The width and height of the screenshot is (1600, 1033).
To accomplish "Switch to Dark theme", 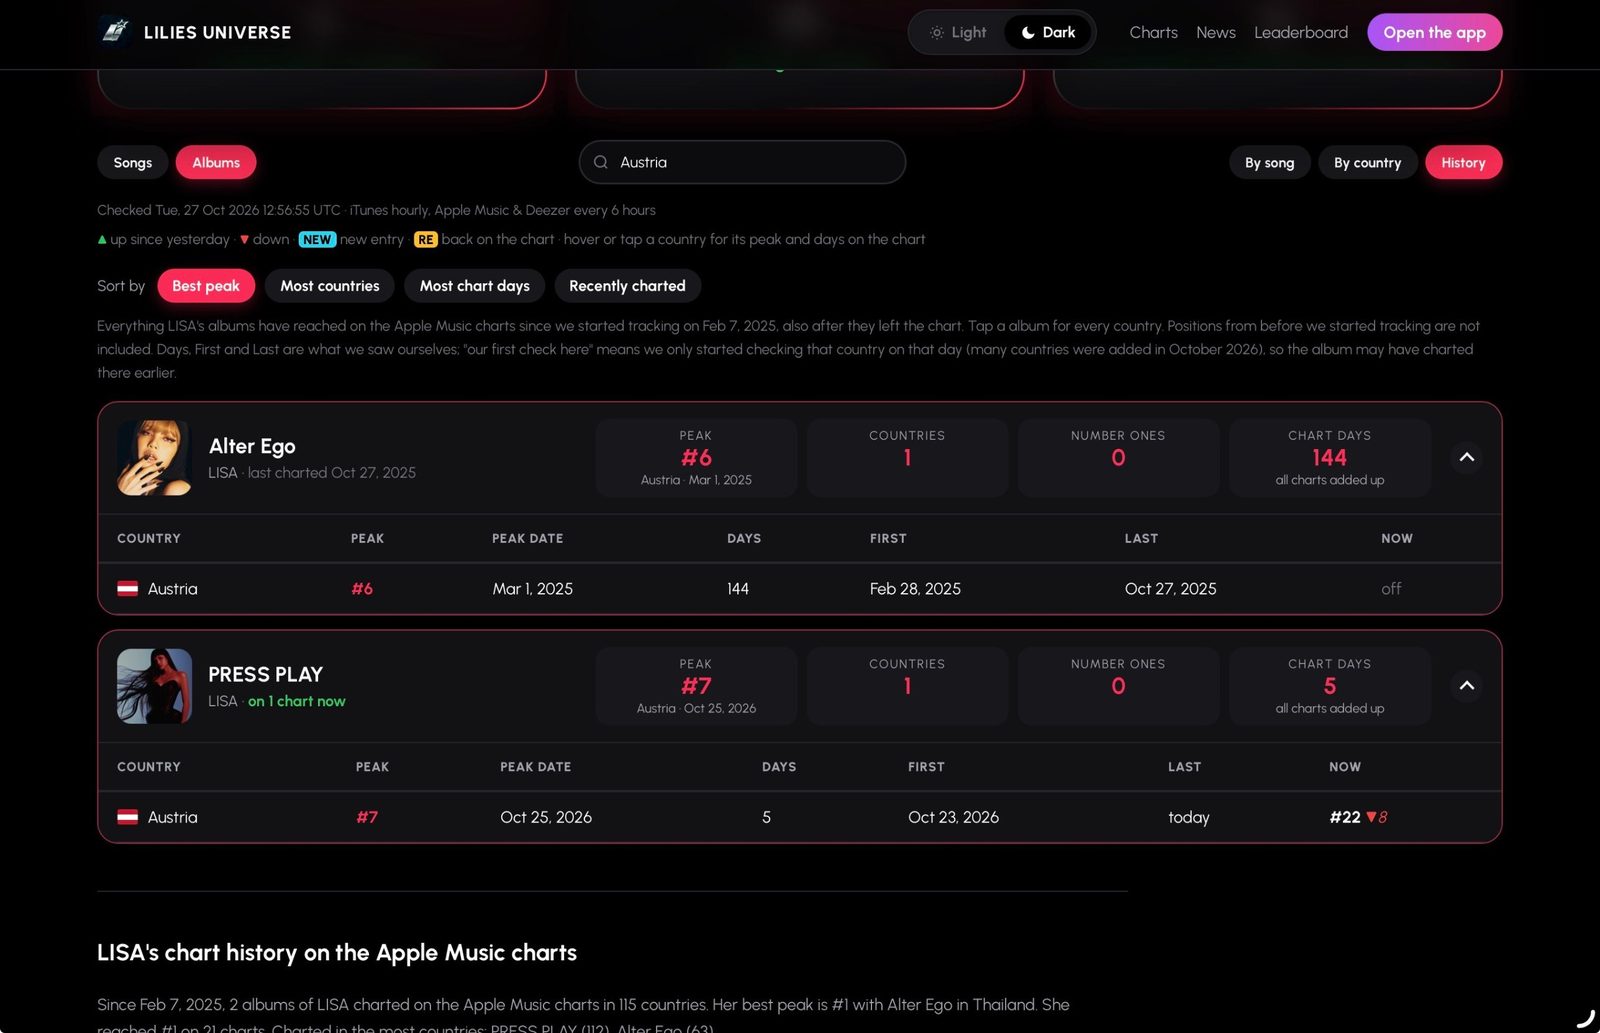I will [1048, 32].
